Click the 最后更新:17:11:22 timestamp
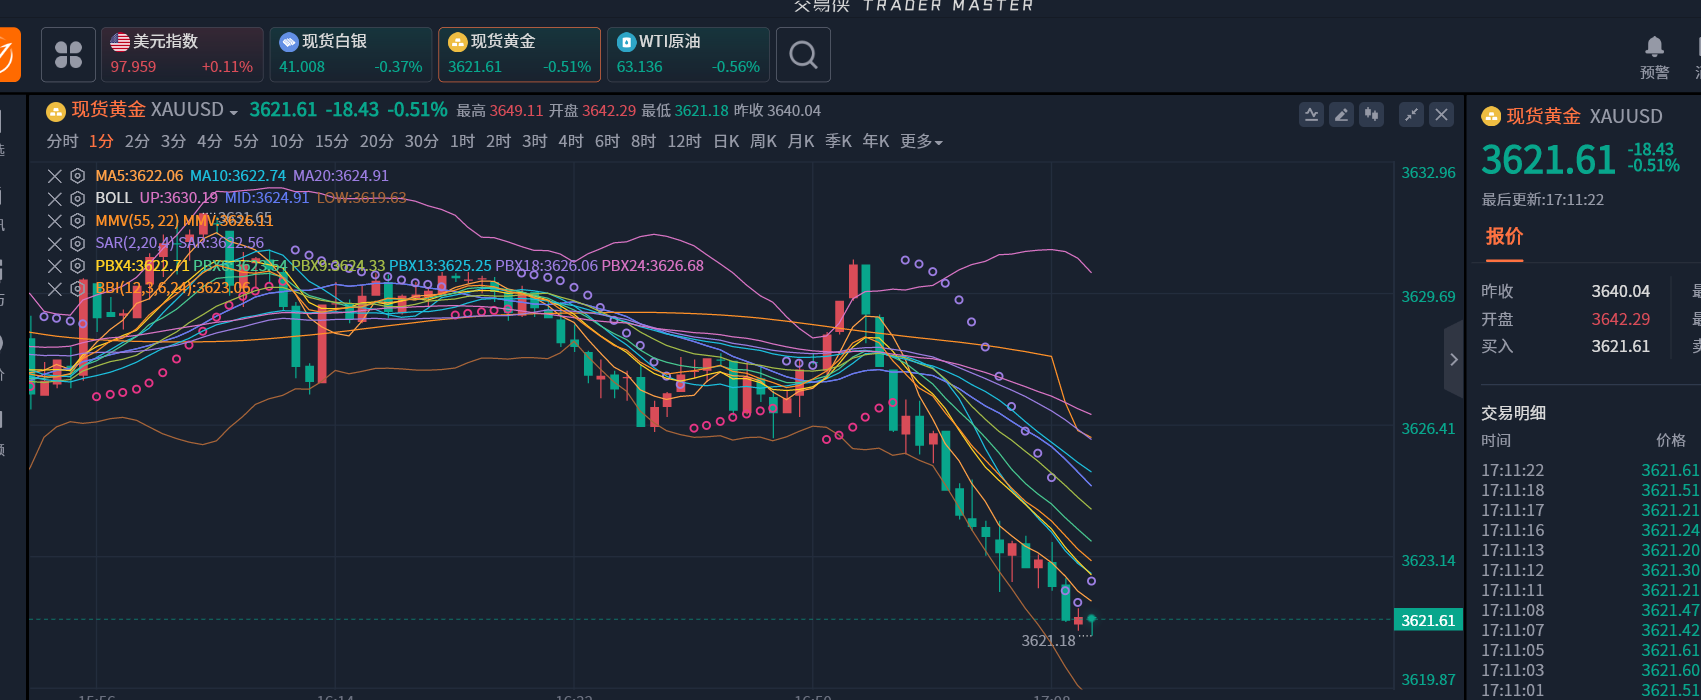 click(x=1542, y=200)
